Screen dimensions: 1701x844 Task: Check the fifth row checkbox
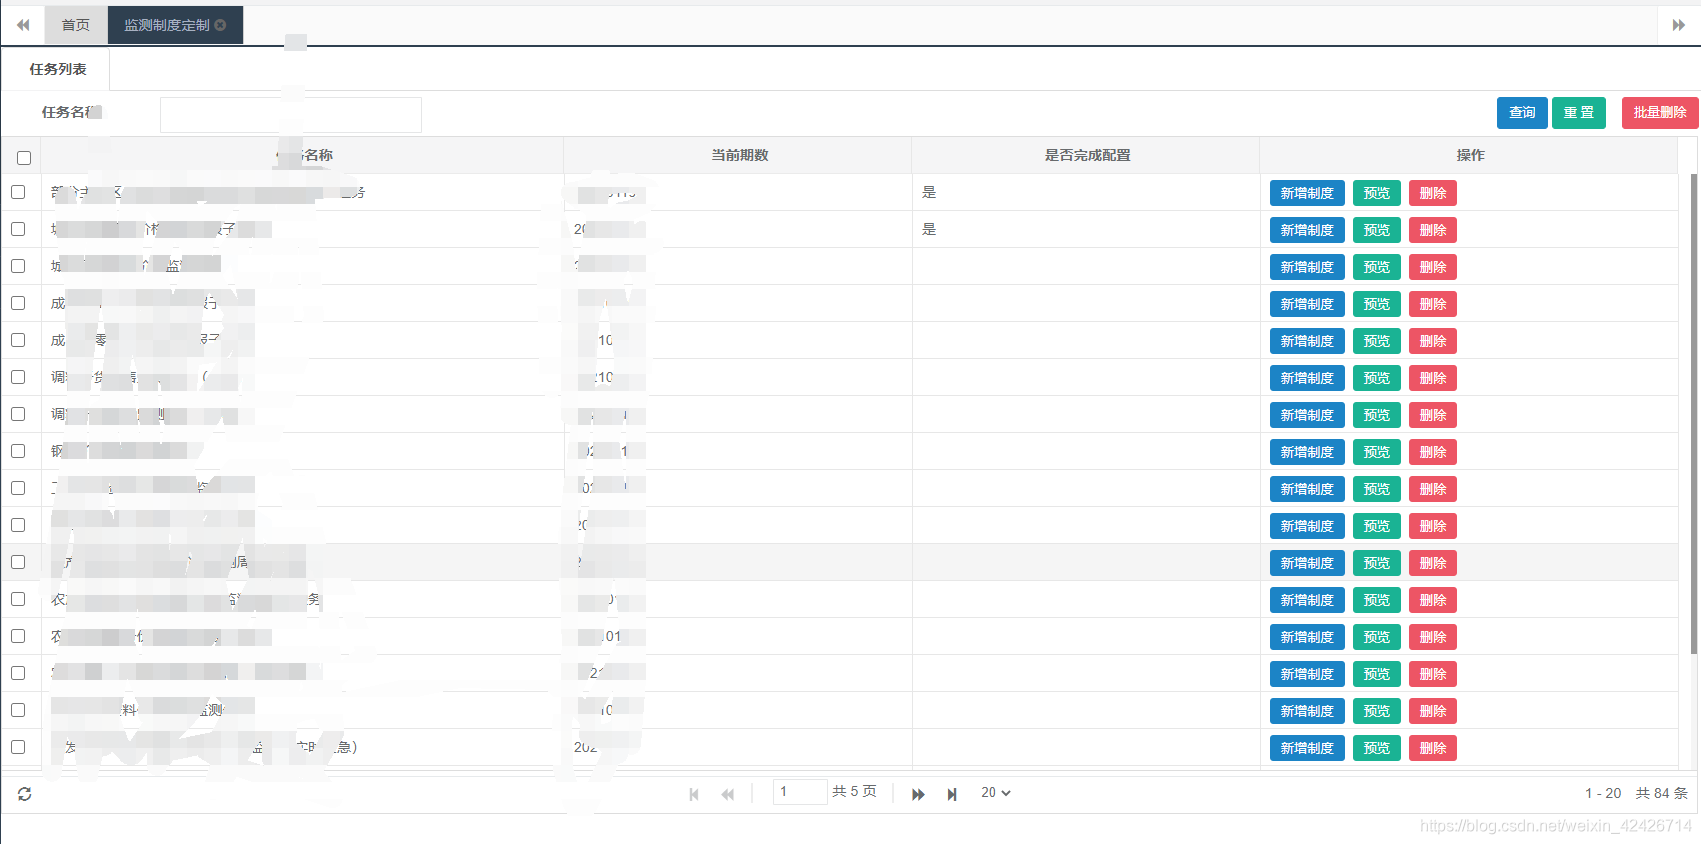18,340
